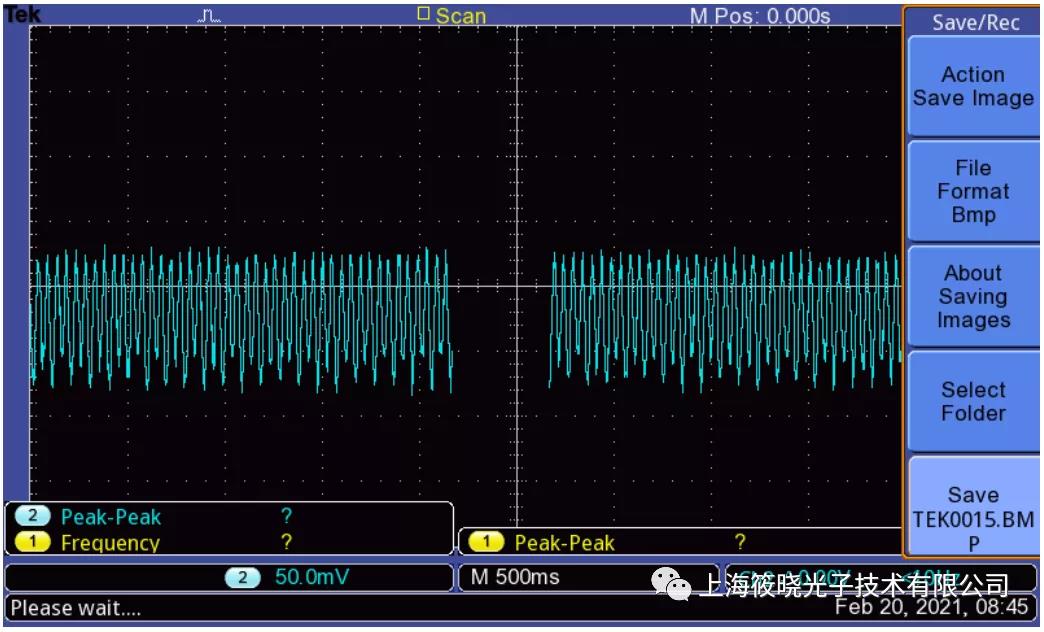Image resolution: width=1044 pixels, height=632 pixels.
Task: Save file TEK0015.BMP
Action: click(x=972, y=507)
